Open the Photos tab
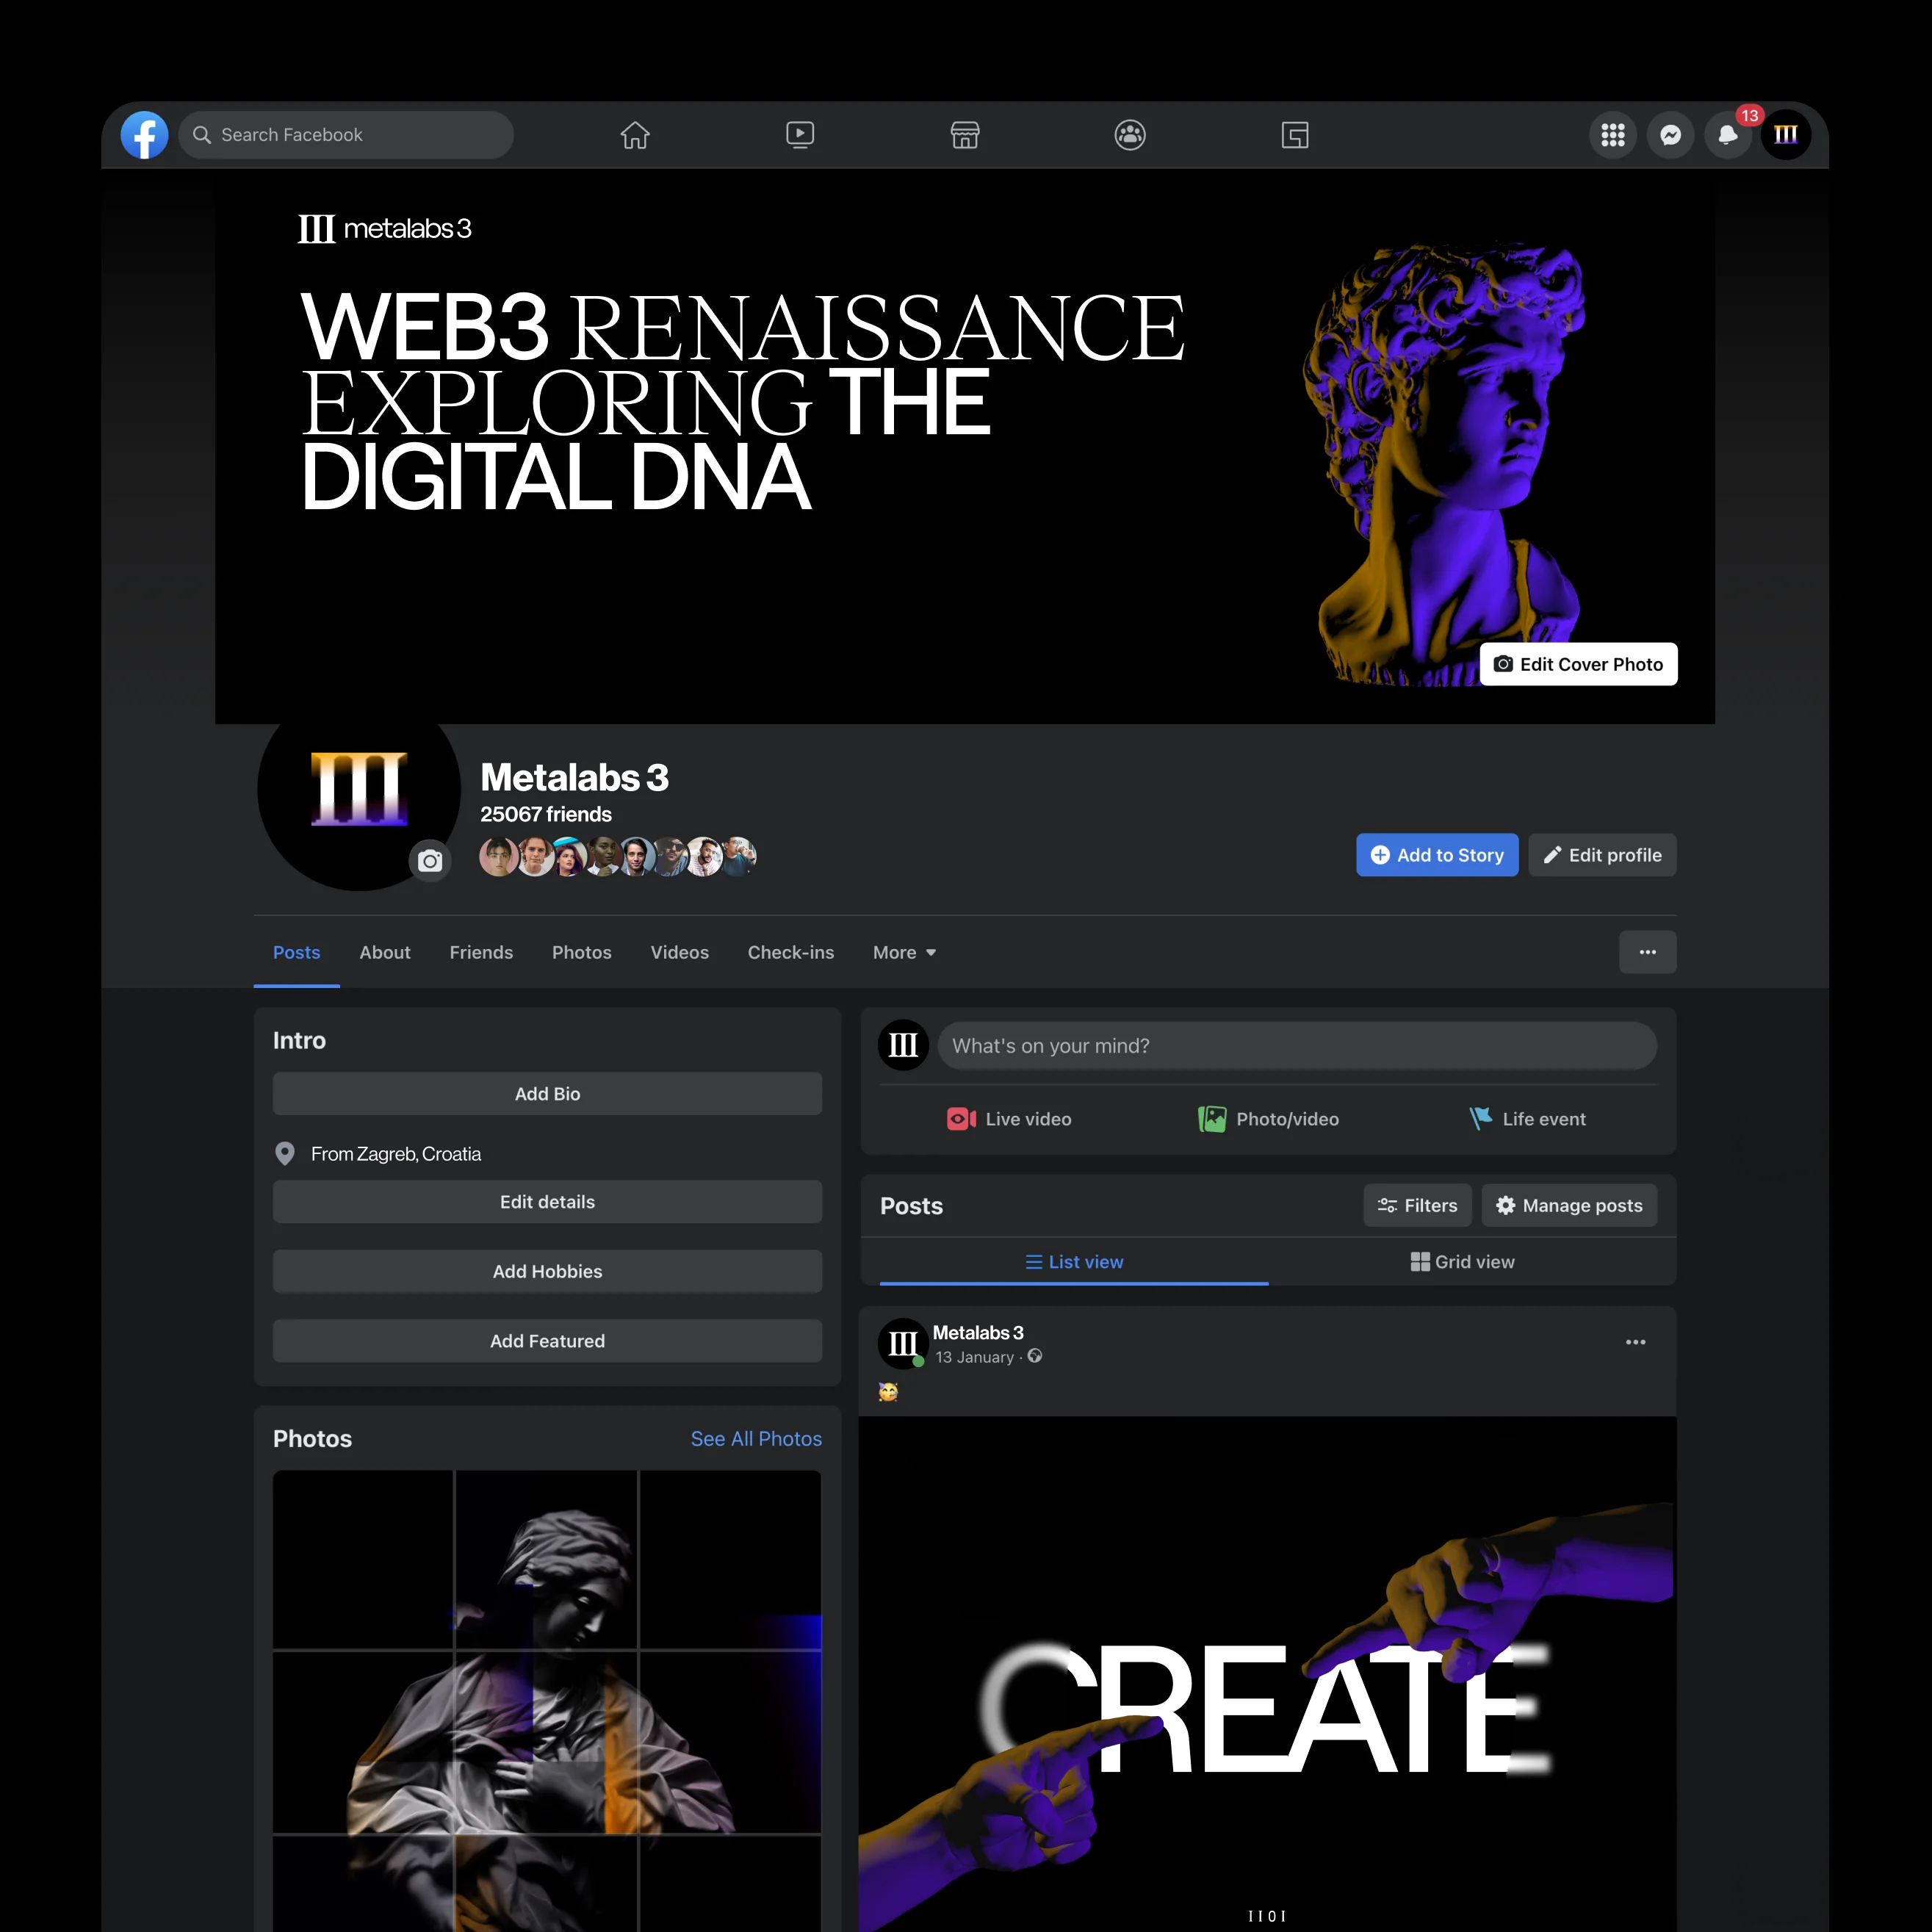This screenshot has height=1932, width=1932. coord(582,952)
